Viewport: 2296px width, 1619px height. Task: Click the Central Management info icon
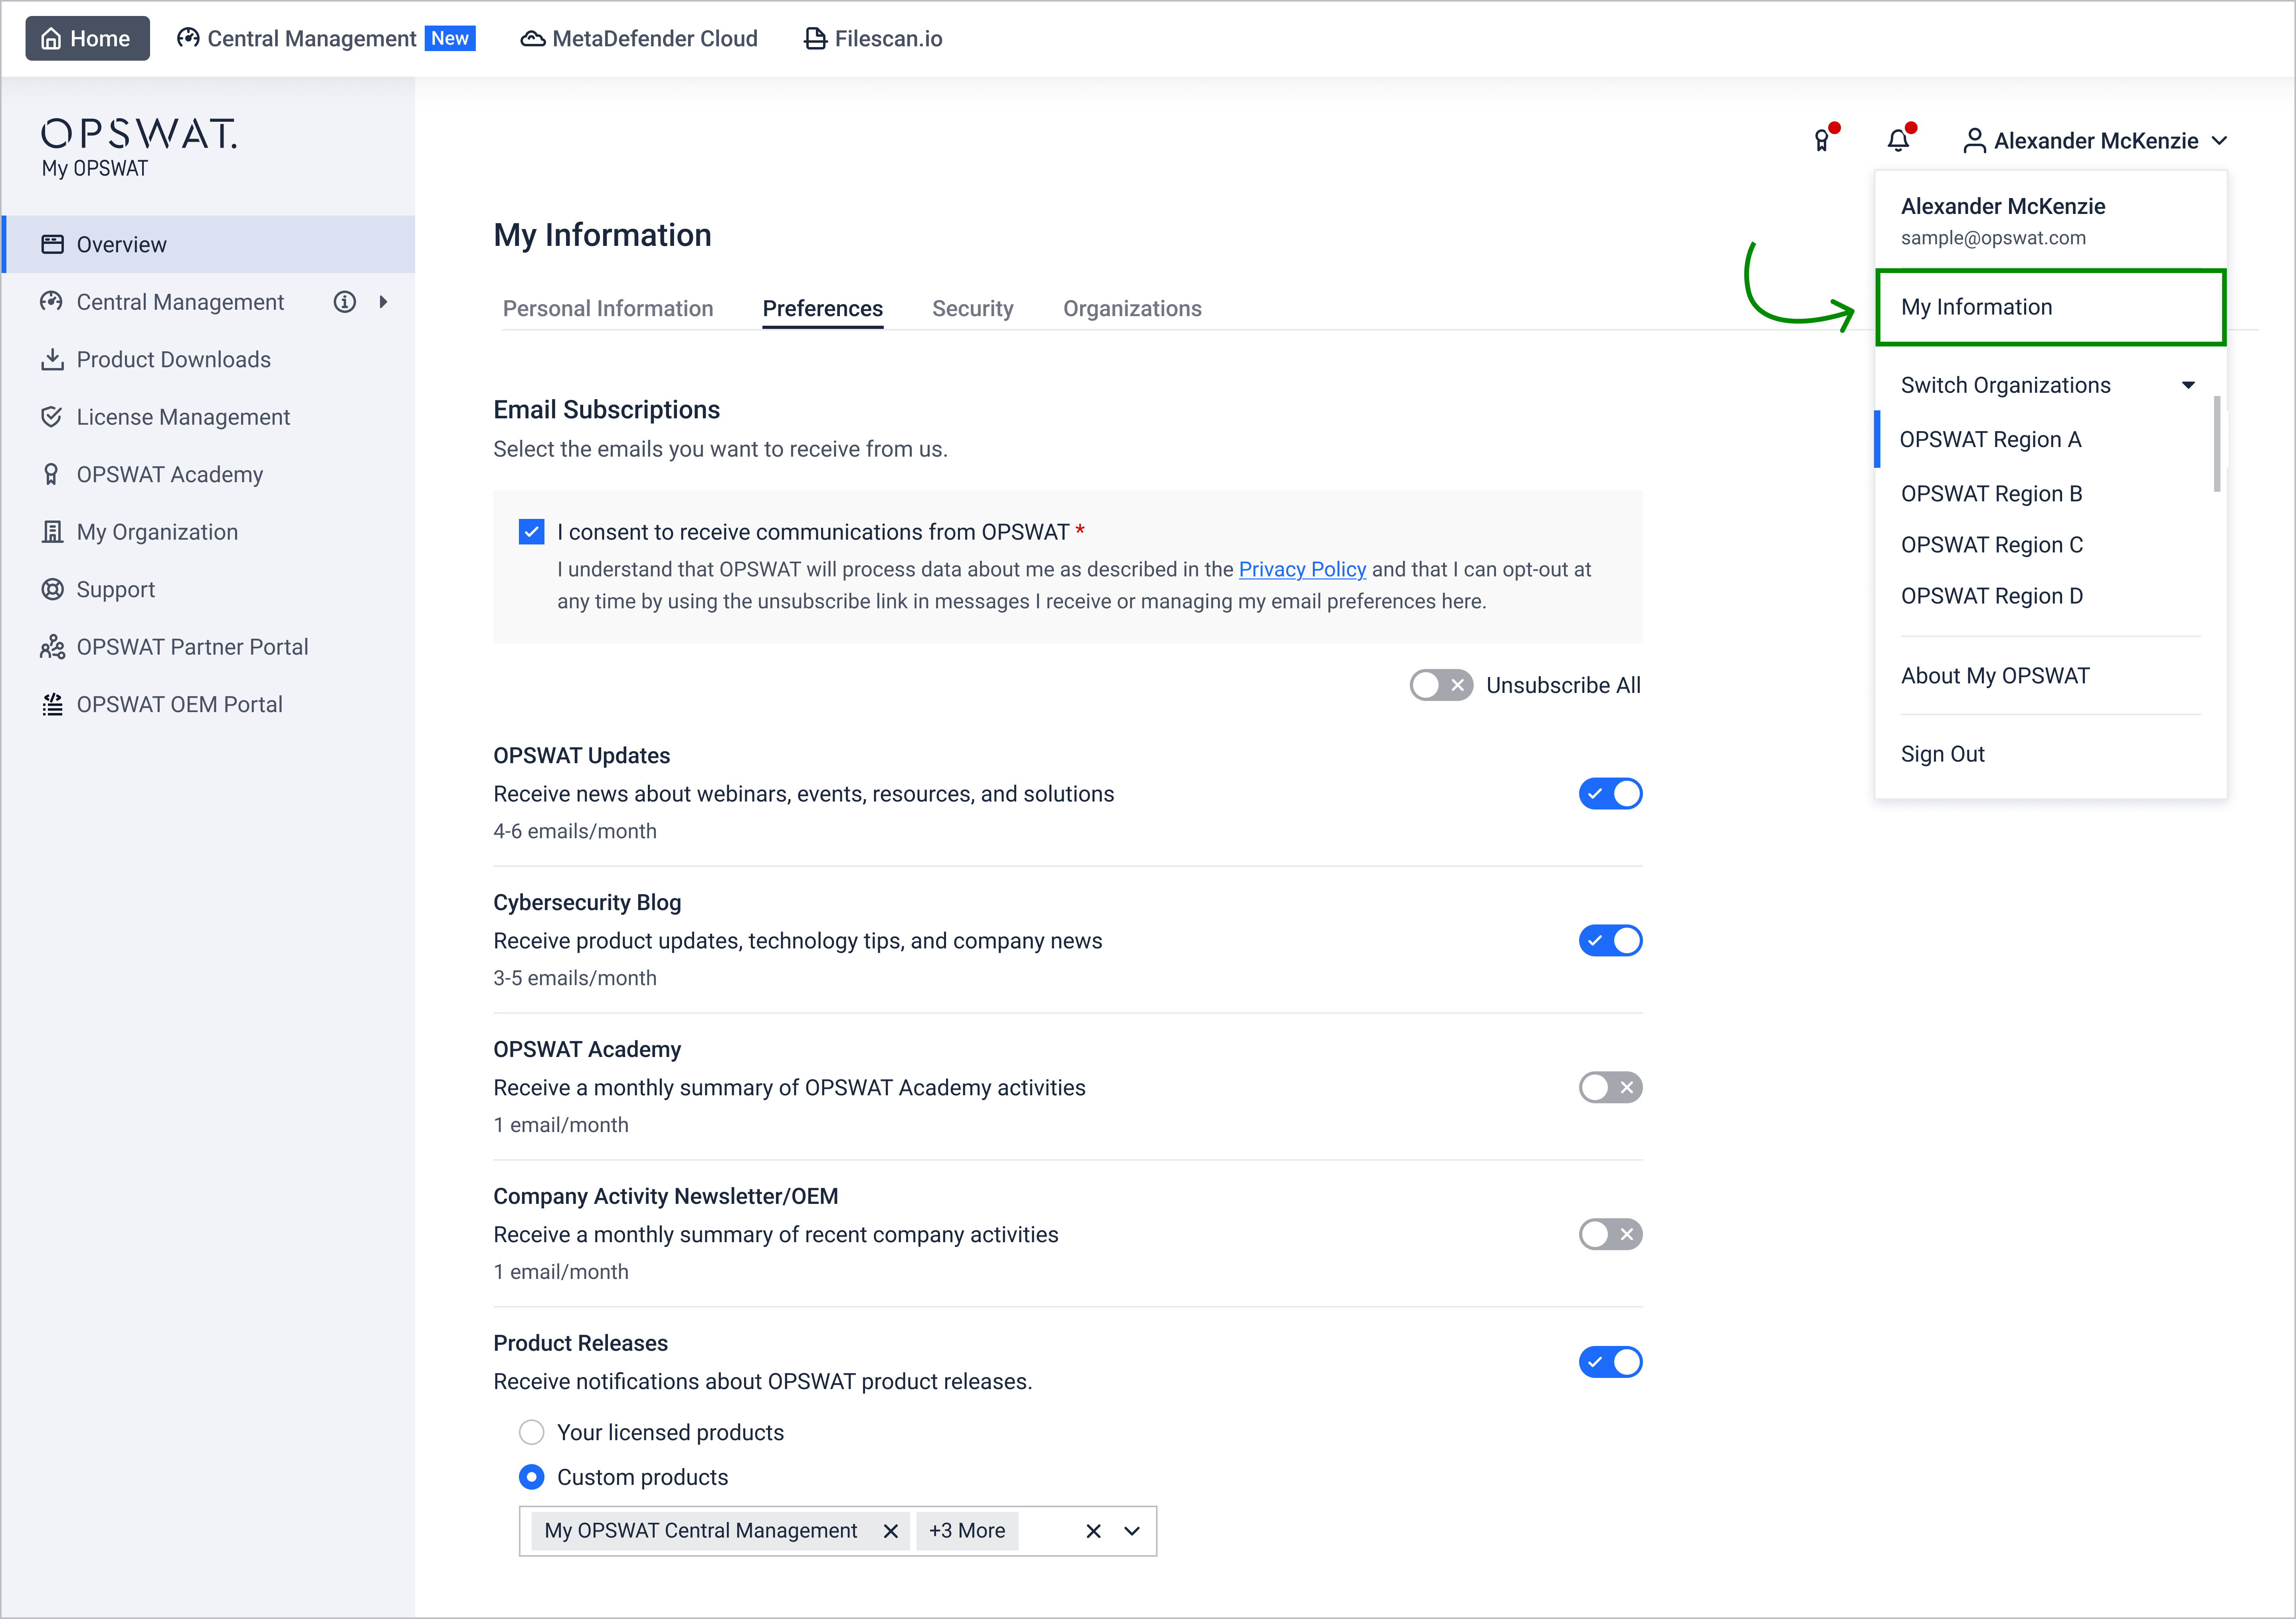345,302
